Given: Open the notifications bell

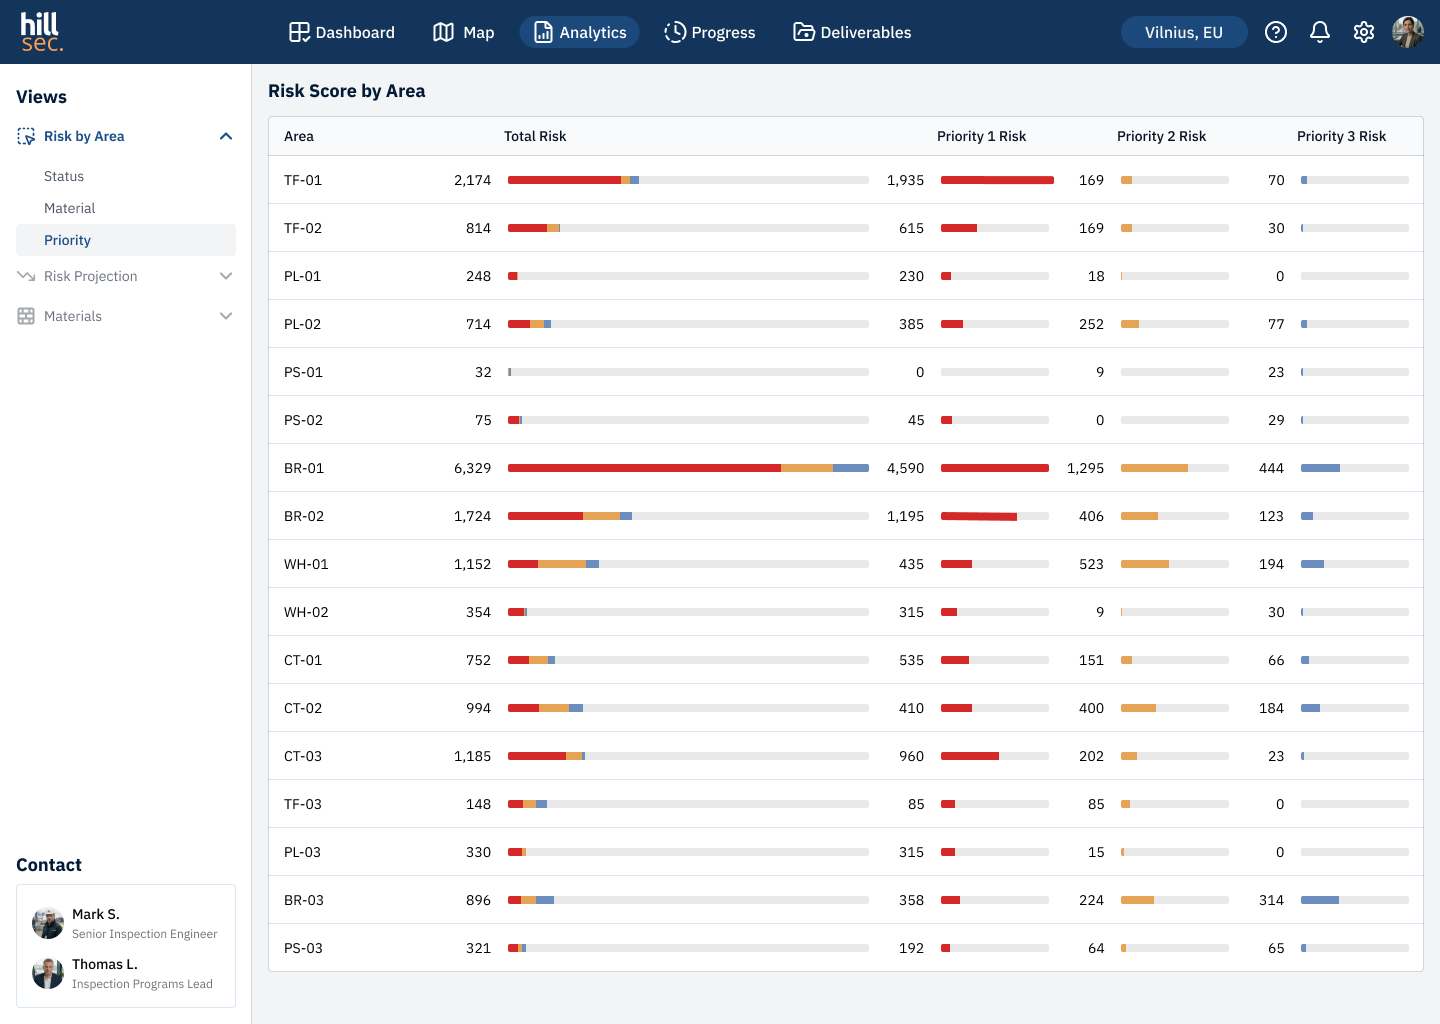Looking at the screenshot, I should click(1320, 32).
